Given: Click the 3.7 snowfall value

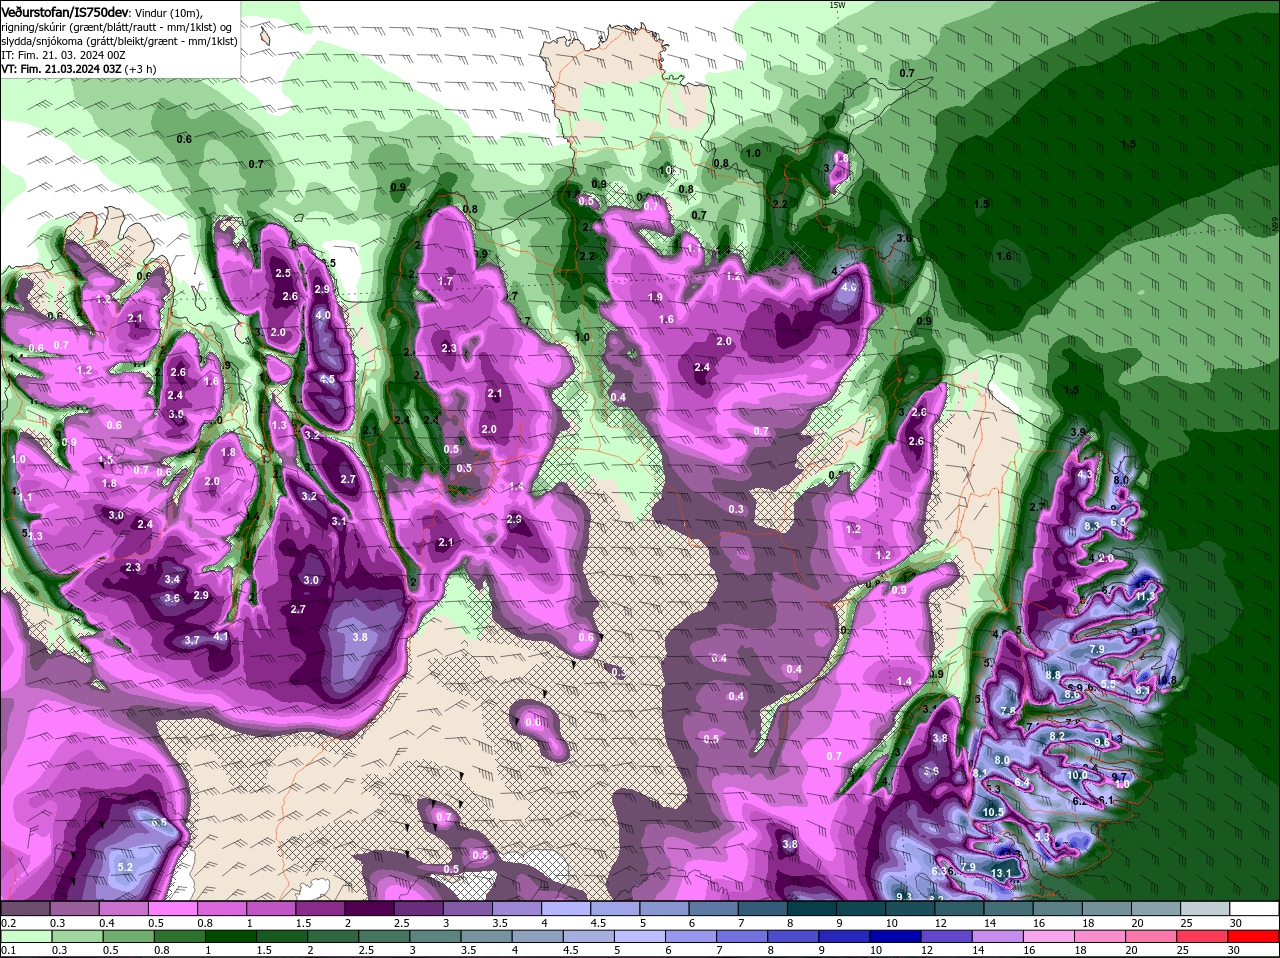Looking at the screenshot, I should point(192,640).
